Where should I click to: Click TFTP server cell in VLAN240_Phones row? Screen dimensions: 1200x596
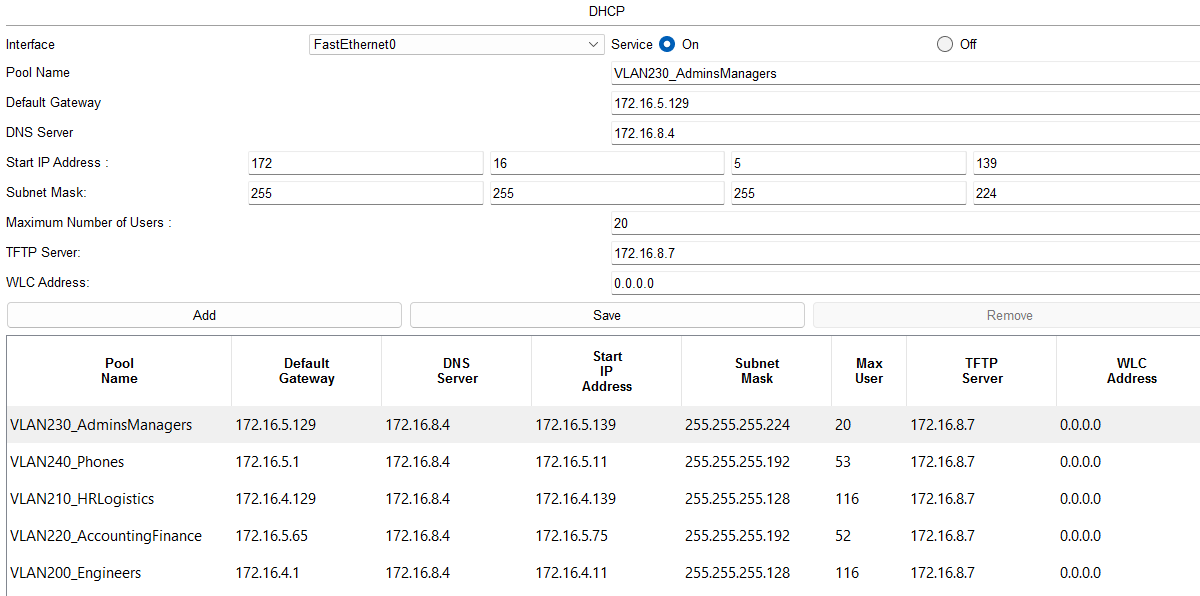[982, 462]
